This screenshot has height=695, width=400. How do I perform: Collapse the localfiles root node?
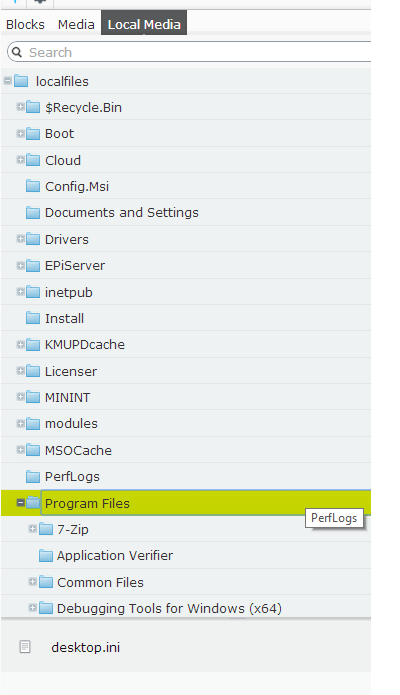click(x=8, y=81)
